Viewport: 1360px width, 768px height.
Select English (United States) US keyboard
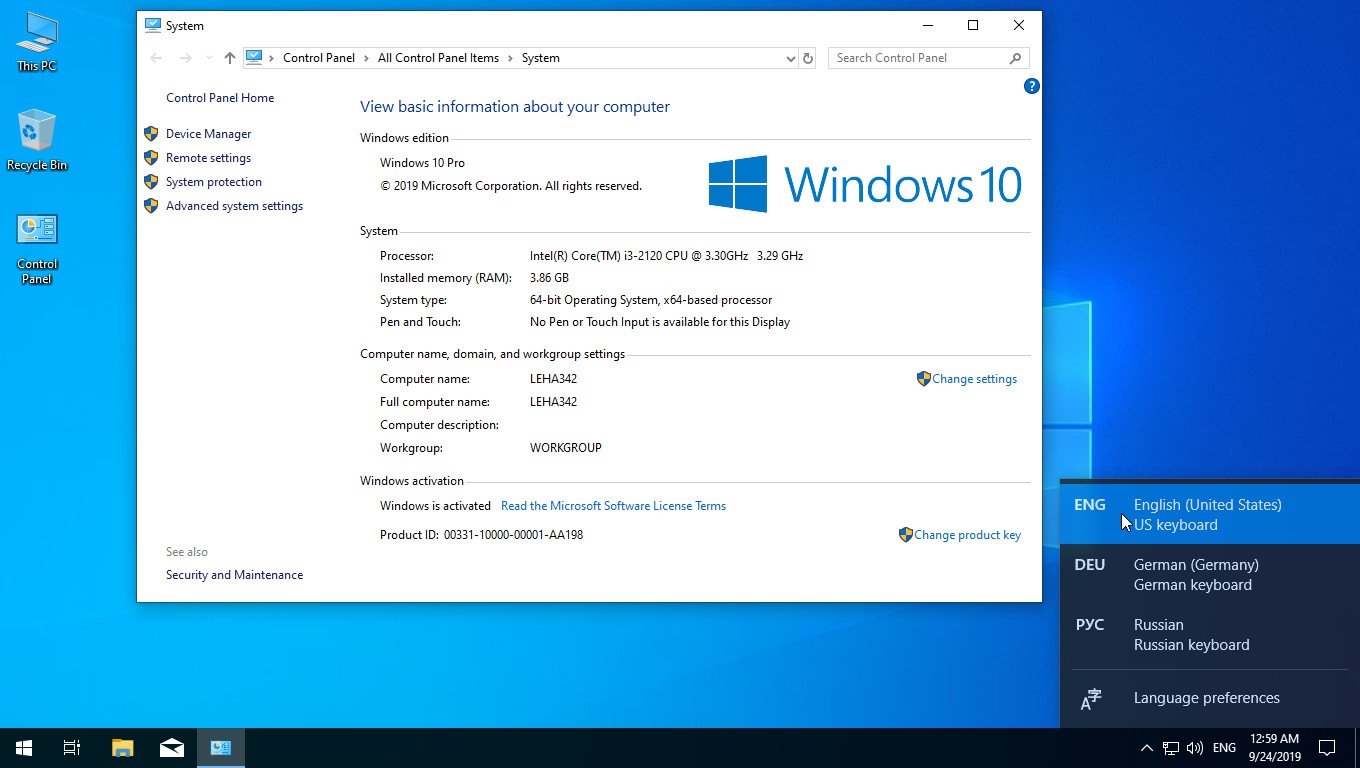click(x=1210, y=514)
